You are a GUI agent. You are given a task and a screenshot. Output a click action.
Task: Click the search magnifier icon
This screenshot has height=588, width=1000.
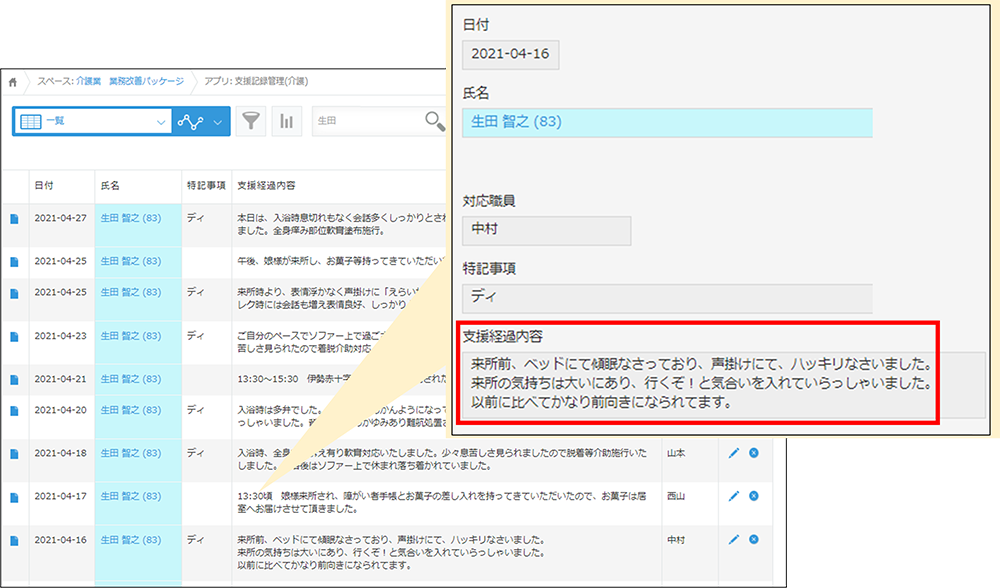pos(434,121)
